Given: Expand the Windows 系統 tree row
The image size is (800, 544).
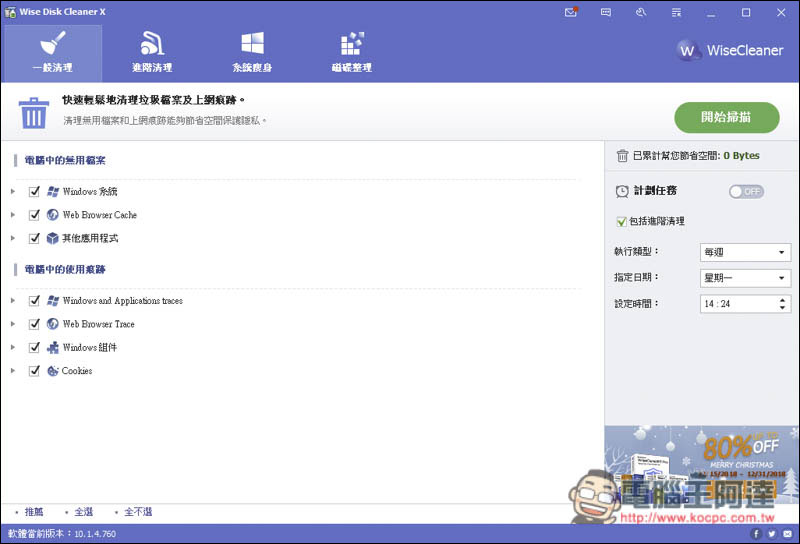Looking at the screenshot, I should pos(13,191).
